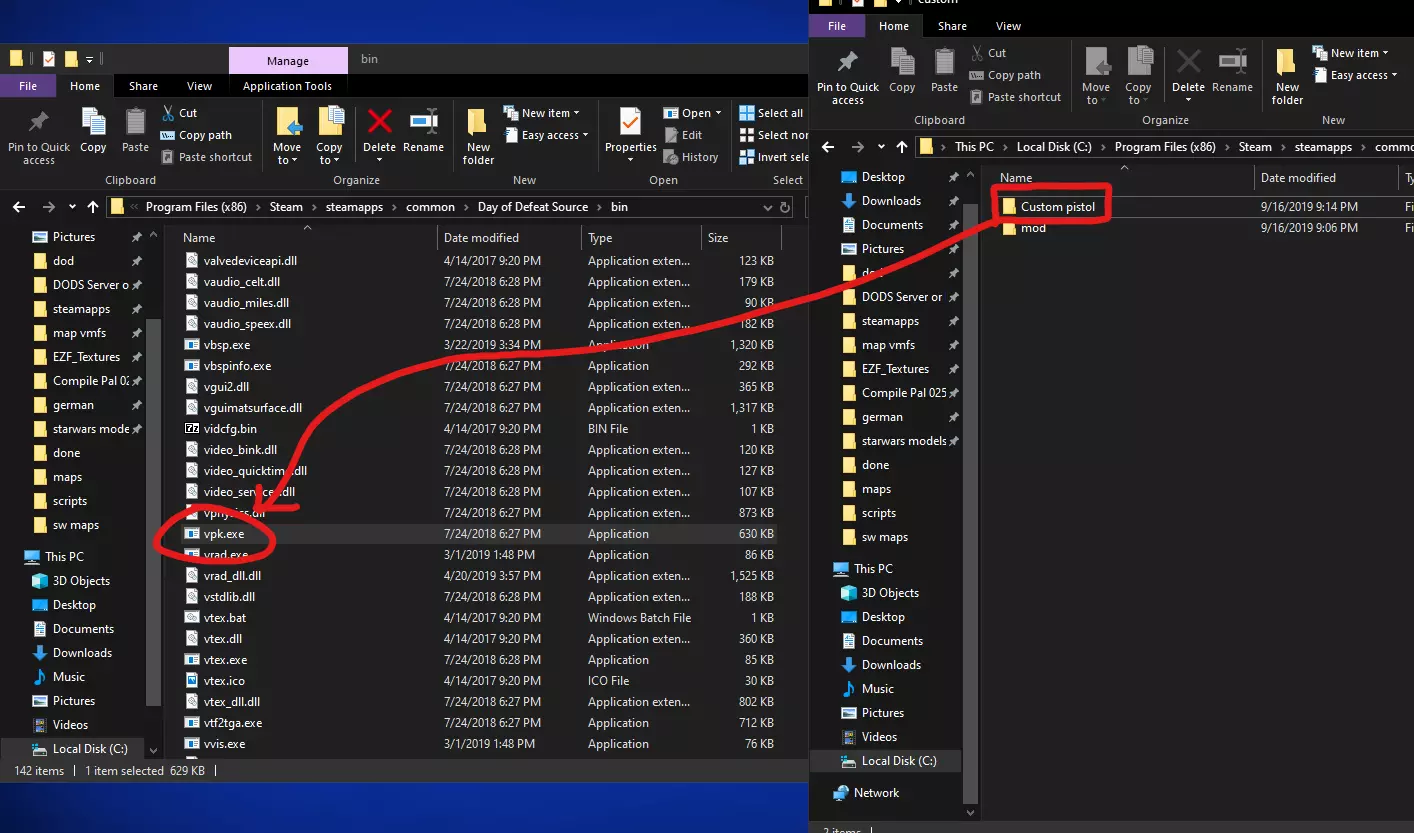Screen dimensions: 1414x833
Task: Open Network in right navigation pane
Action: [x=876, y=793]
